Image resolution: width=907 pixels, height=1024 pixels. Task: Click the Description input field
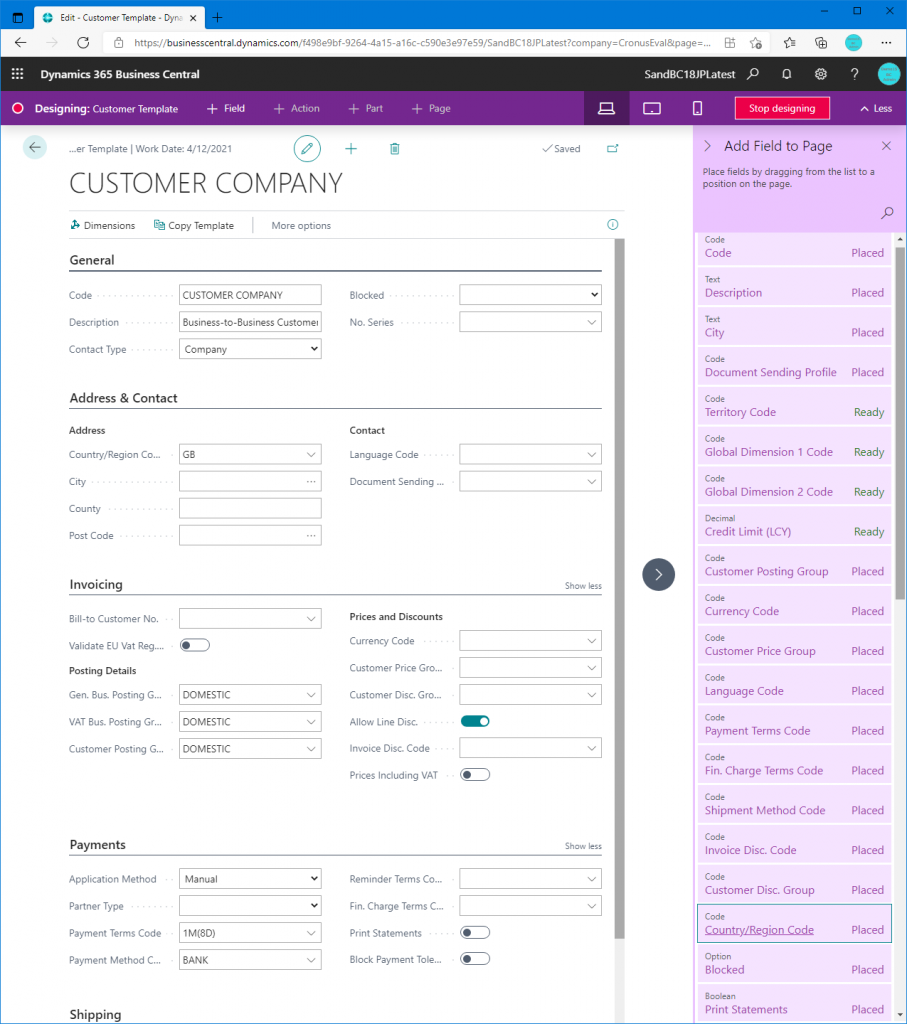coord(250,322)
